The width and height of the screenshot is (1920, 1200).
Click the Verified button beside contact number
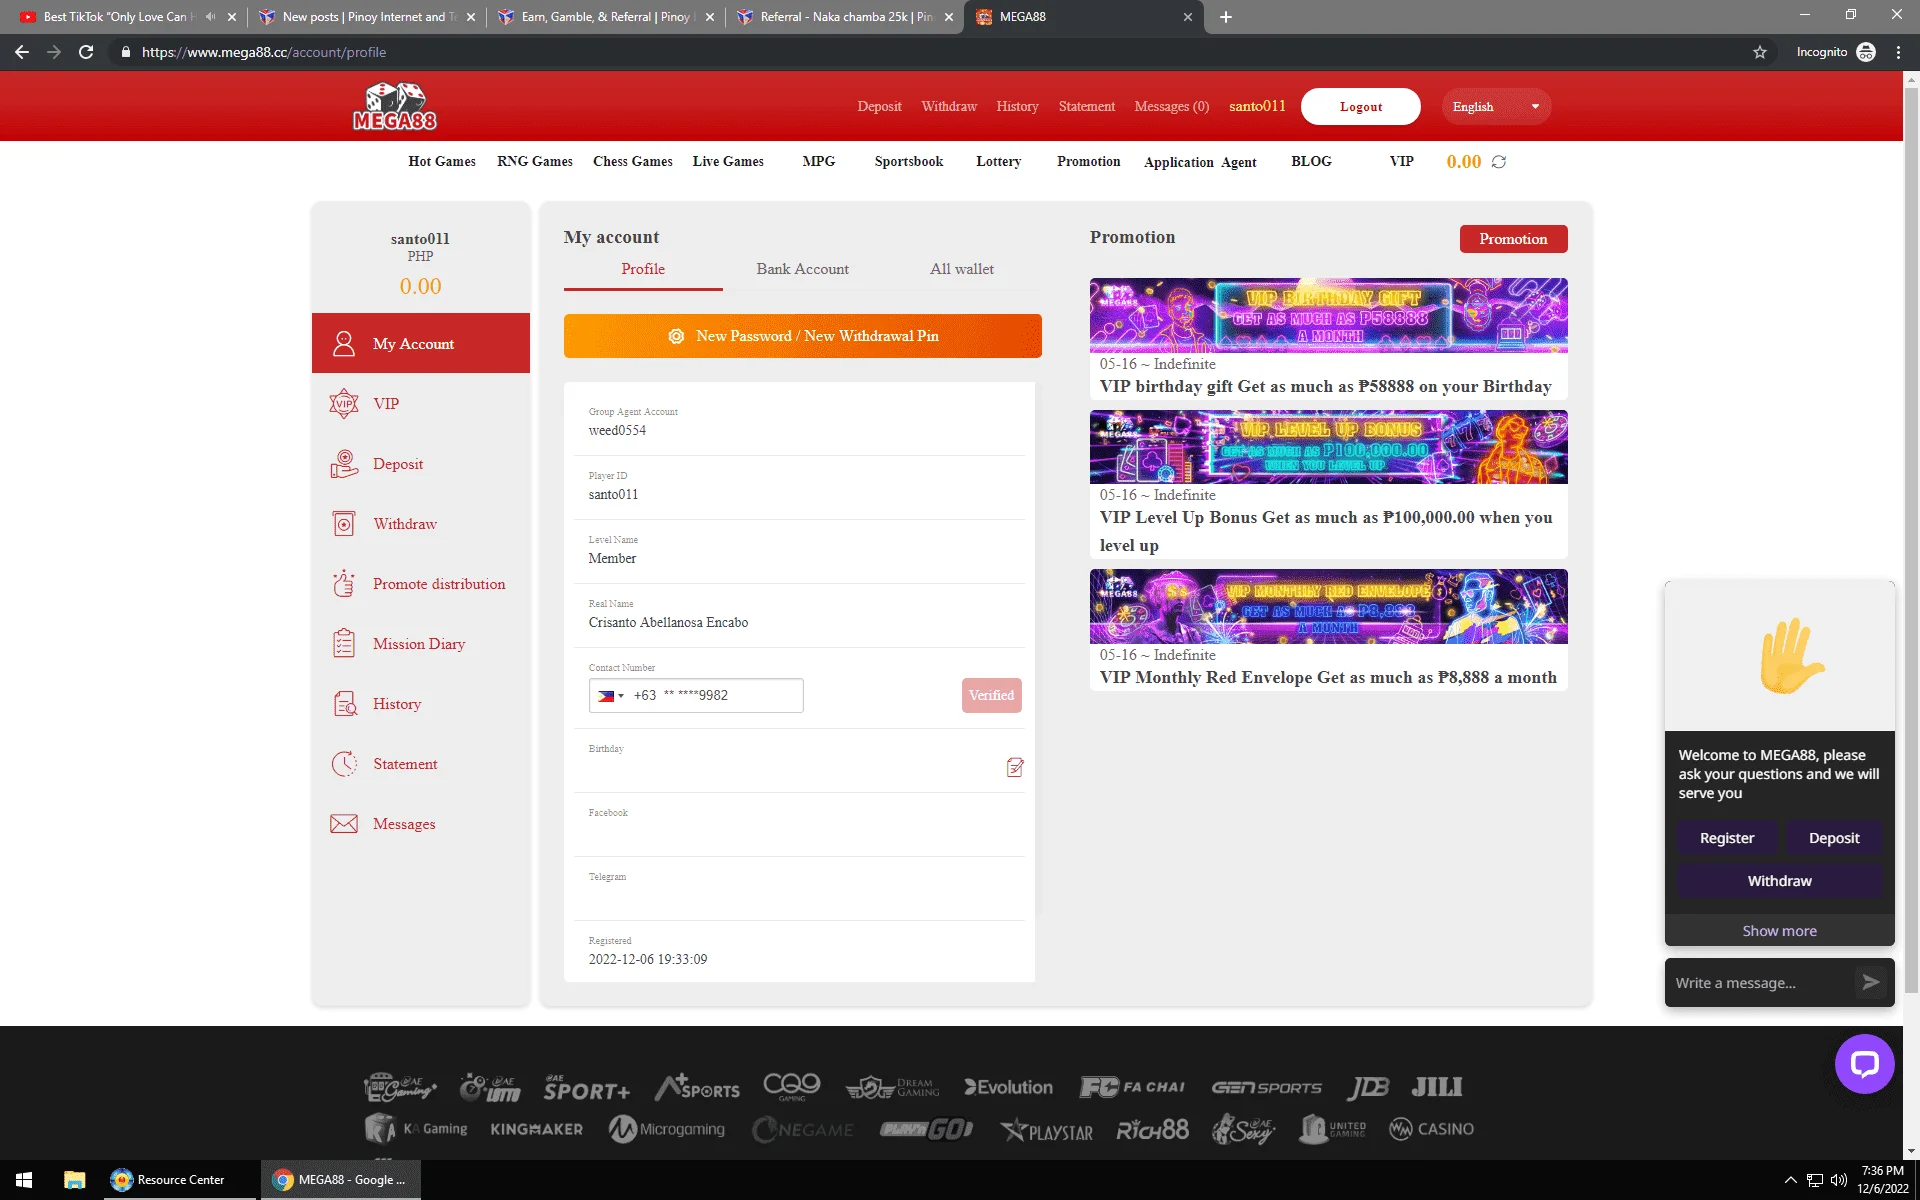tap(991, 696)
